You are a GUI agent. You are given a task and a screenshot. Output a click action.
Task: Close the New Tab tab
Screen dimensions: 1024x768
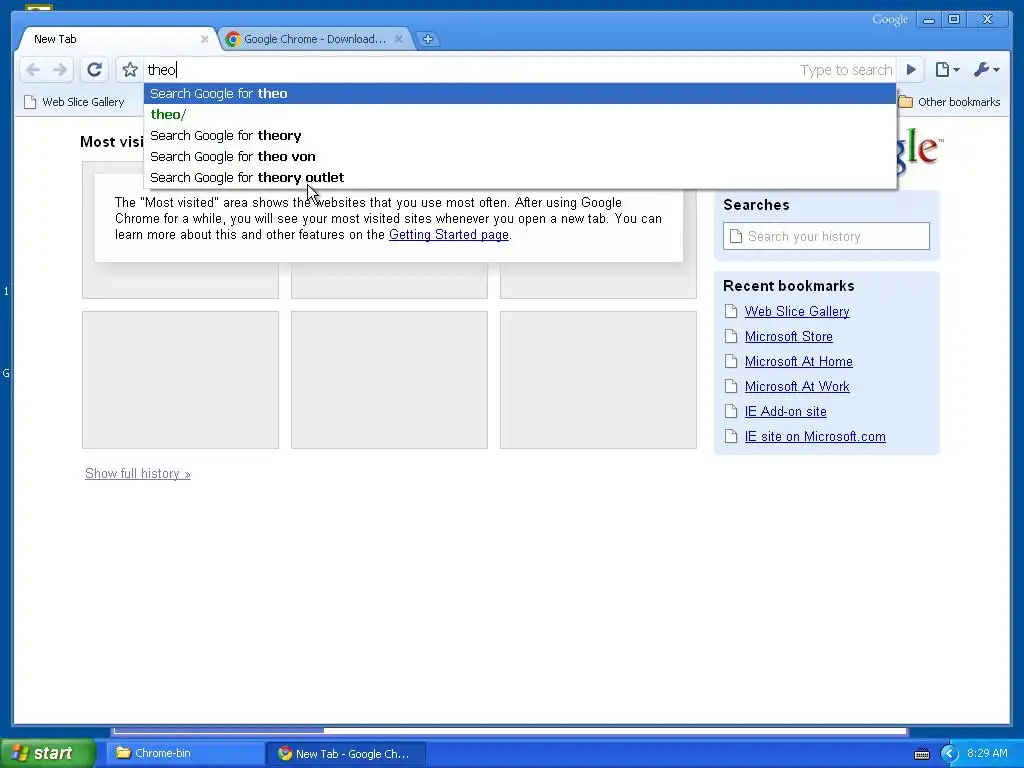point(204,39)
